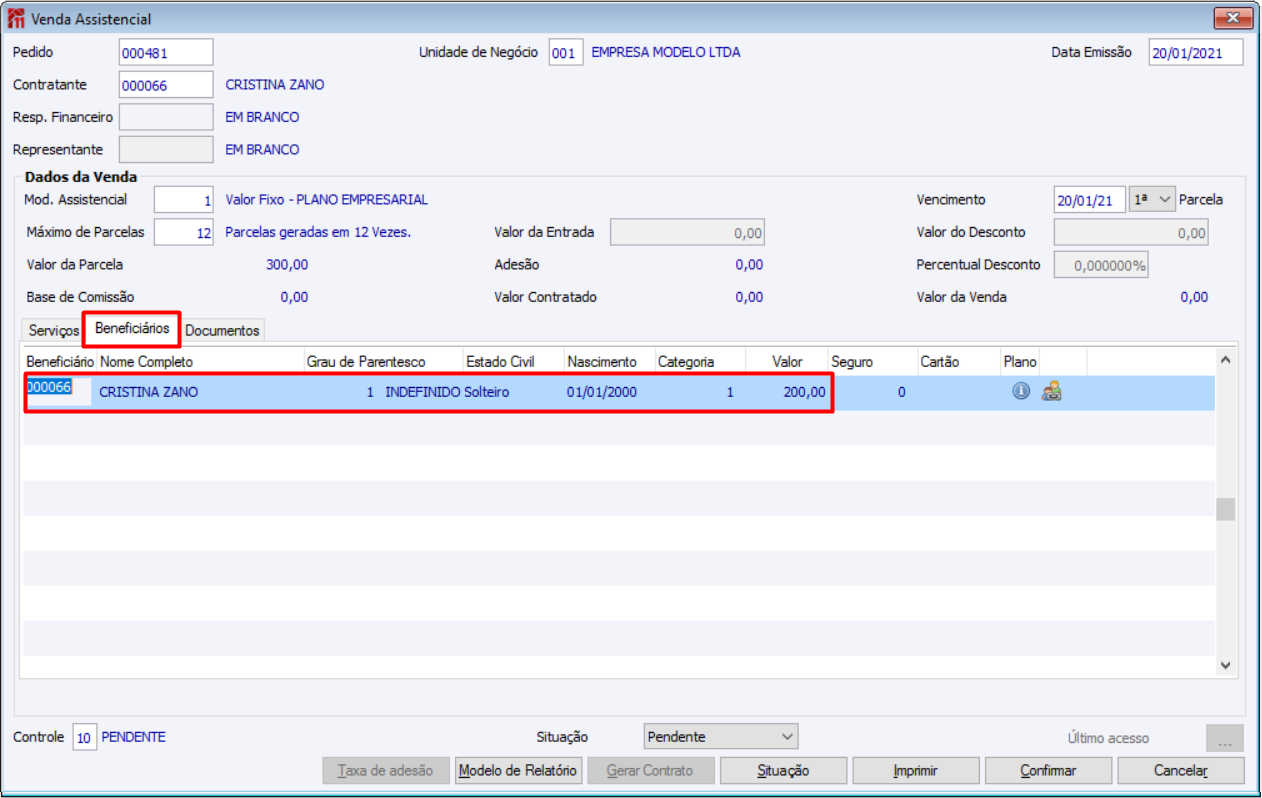The height and width of the screenshot is (798, 1262).
Task: Click the Imprimir button
Action: point(915,771)
